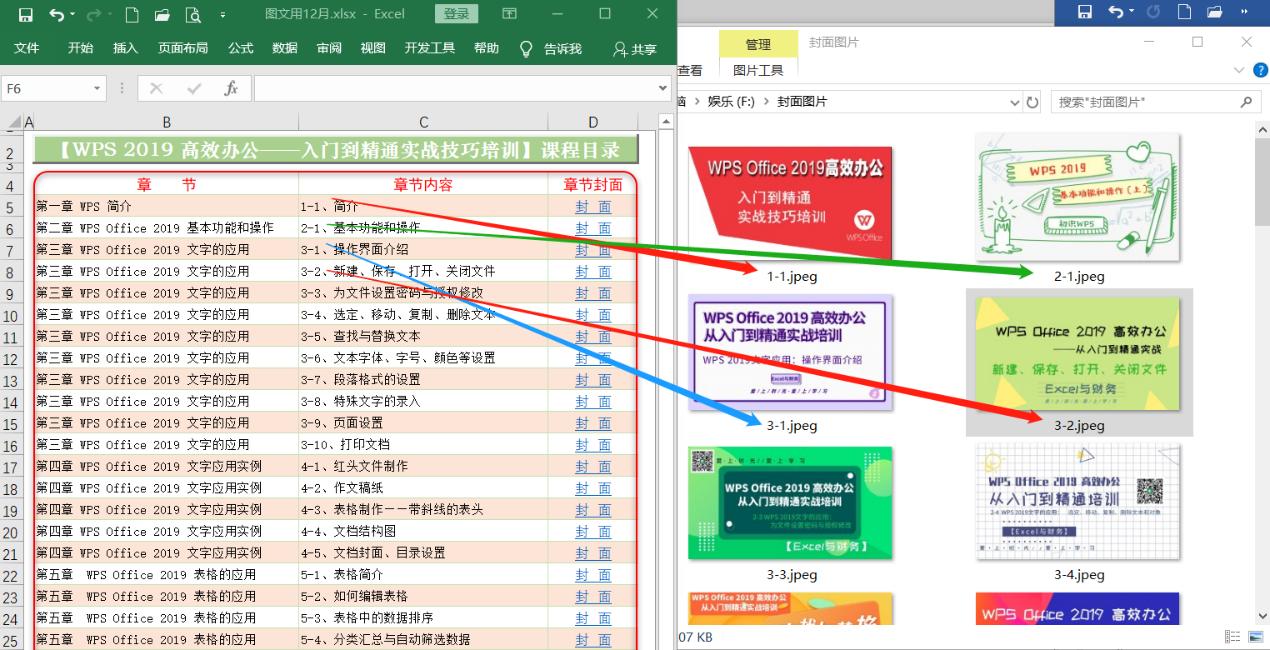
Task: Open Explorer help via the blue question mark
Action: 1261,70
